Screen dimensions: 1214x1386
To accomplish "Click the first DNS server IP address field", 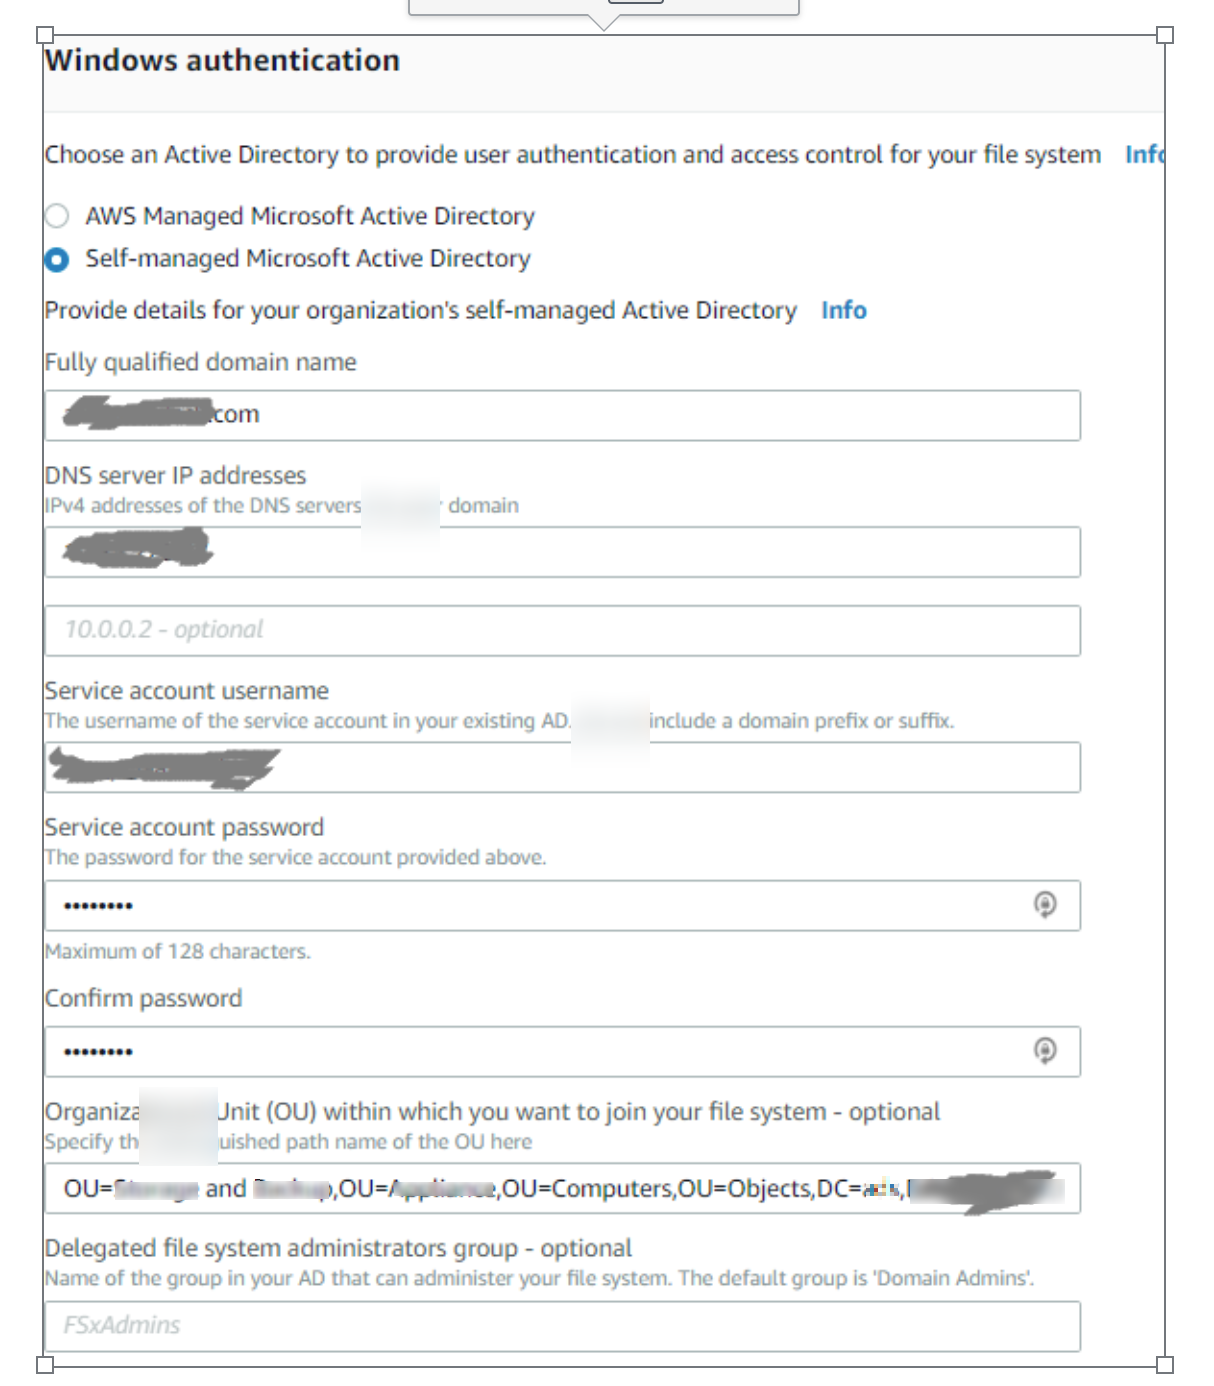I will (x=600, y=552).
